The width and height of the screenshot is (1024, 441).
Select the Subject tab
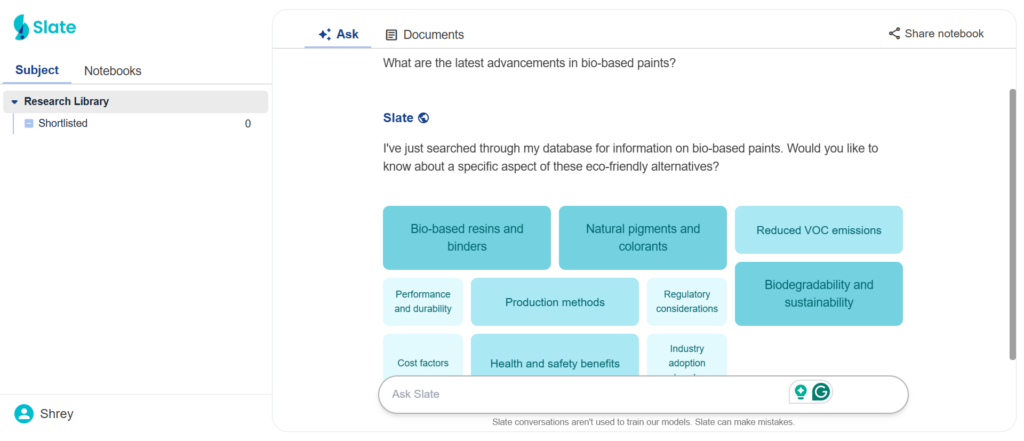pos(37,71)
